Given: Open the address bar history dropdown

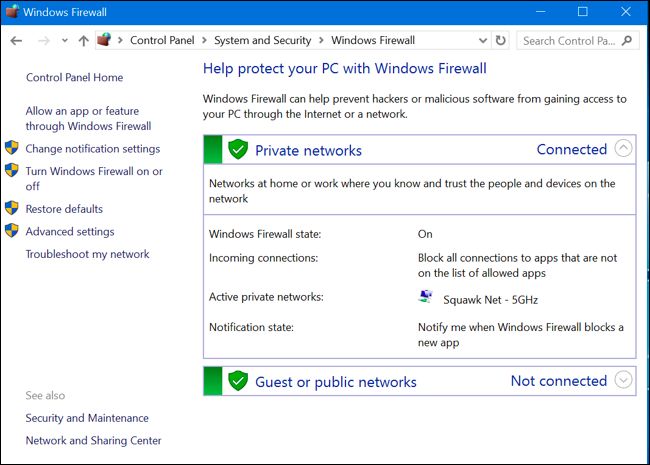Looking at the screenshot, I should tap(483, 41).
